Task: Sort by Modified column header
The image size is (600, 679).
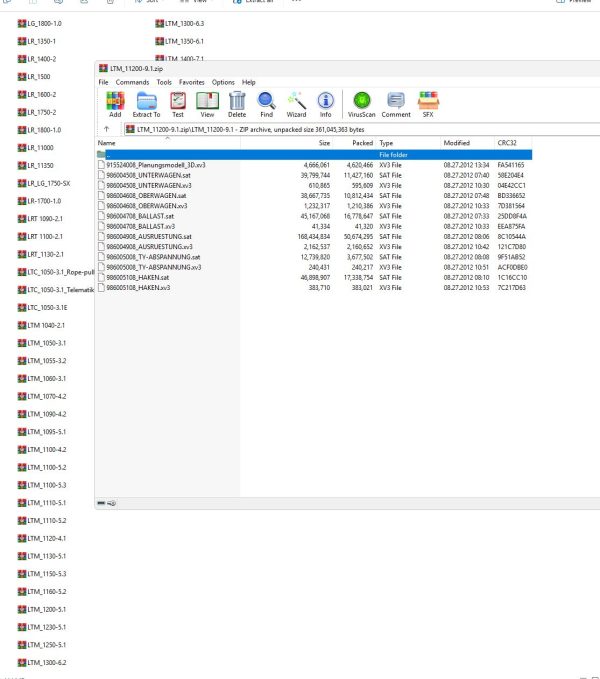Action: 468,143
